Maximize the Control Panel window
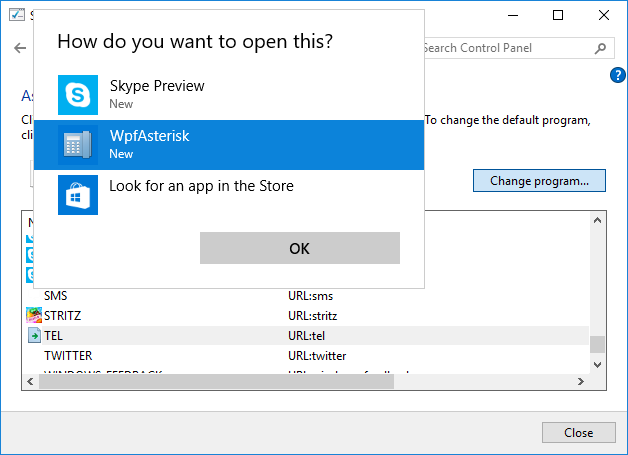This screenshot has width=628, height=455. (x=558, y=15)
